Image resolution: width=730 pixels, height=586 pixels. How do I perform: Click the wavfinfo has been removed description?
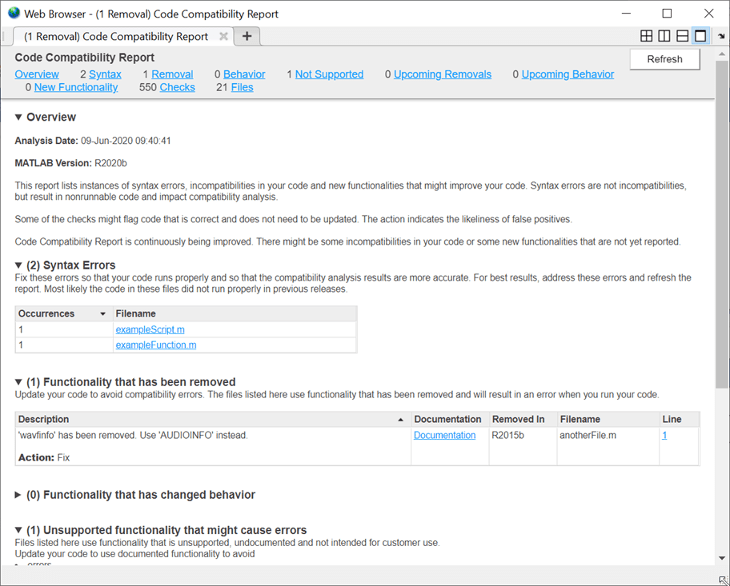(133, 435)
